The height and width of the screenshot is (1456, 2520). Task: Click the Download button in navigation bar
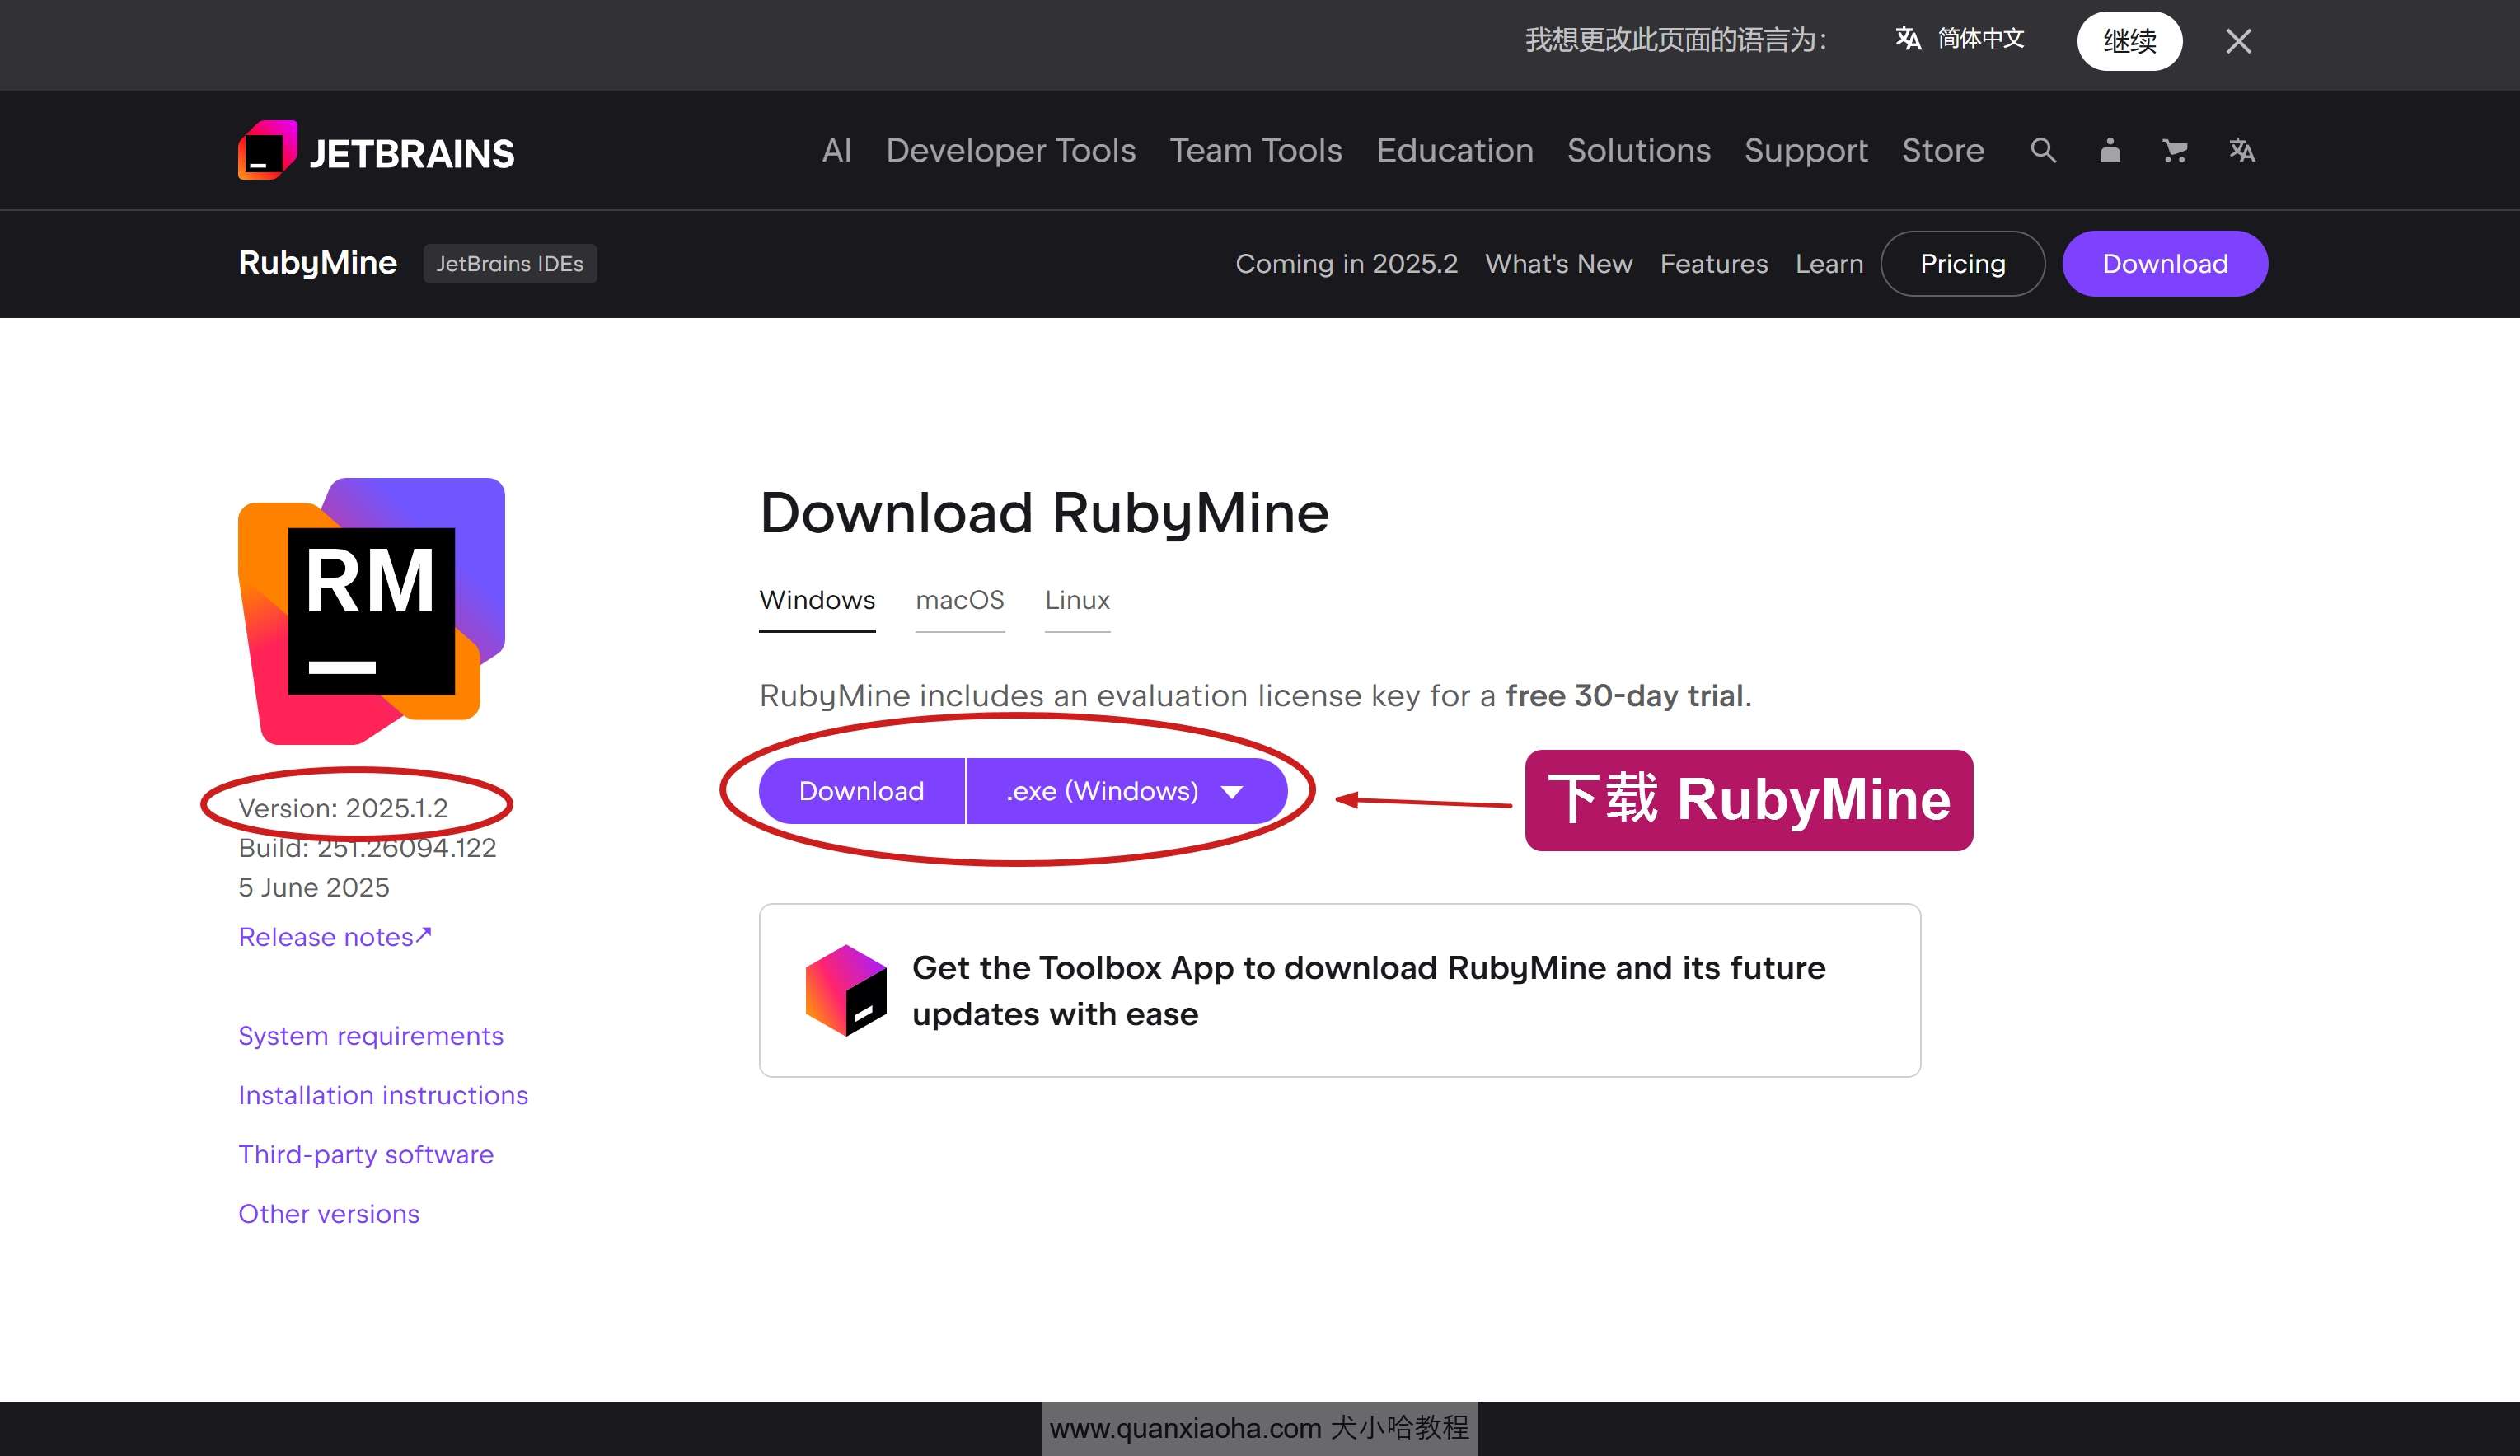click(2164, 264)
